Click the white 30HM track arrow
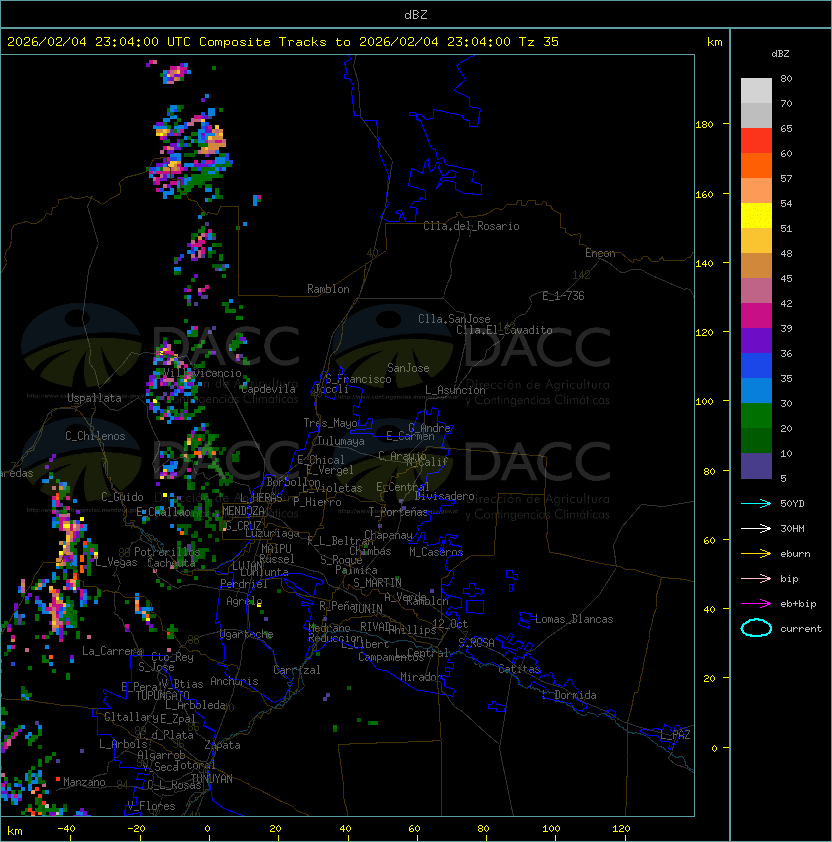The height and width of the screenshot is (842, 832). click(756, 528)
